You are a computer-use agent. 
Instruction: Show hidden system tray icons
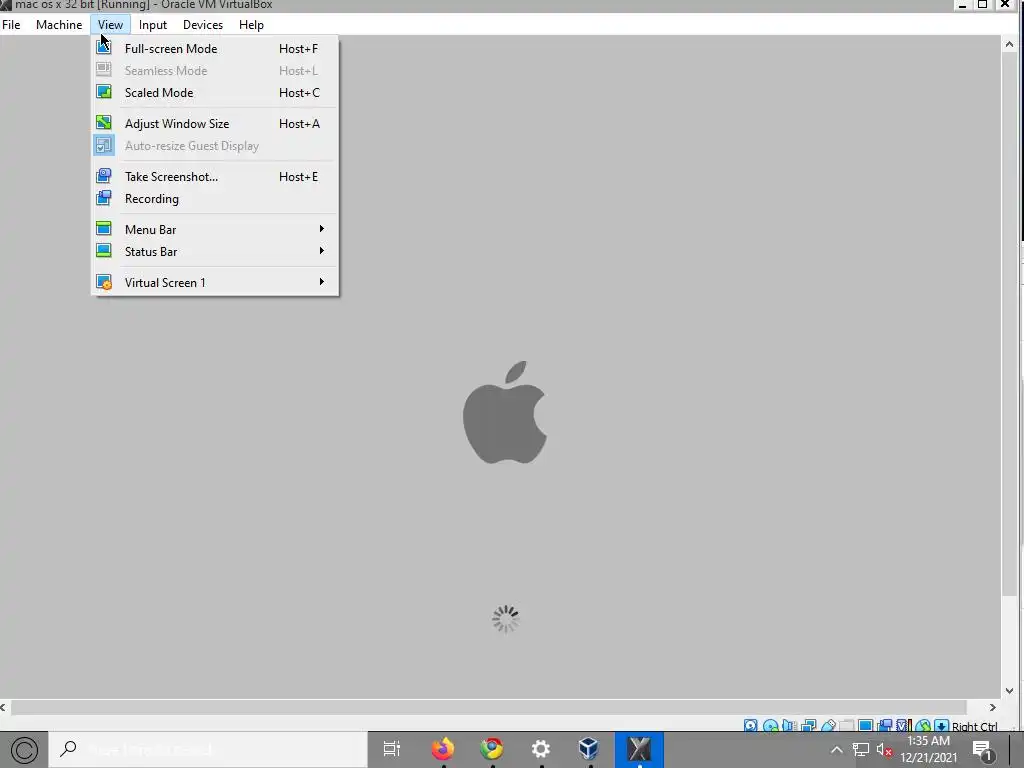[837, 750]
